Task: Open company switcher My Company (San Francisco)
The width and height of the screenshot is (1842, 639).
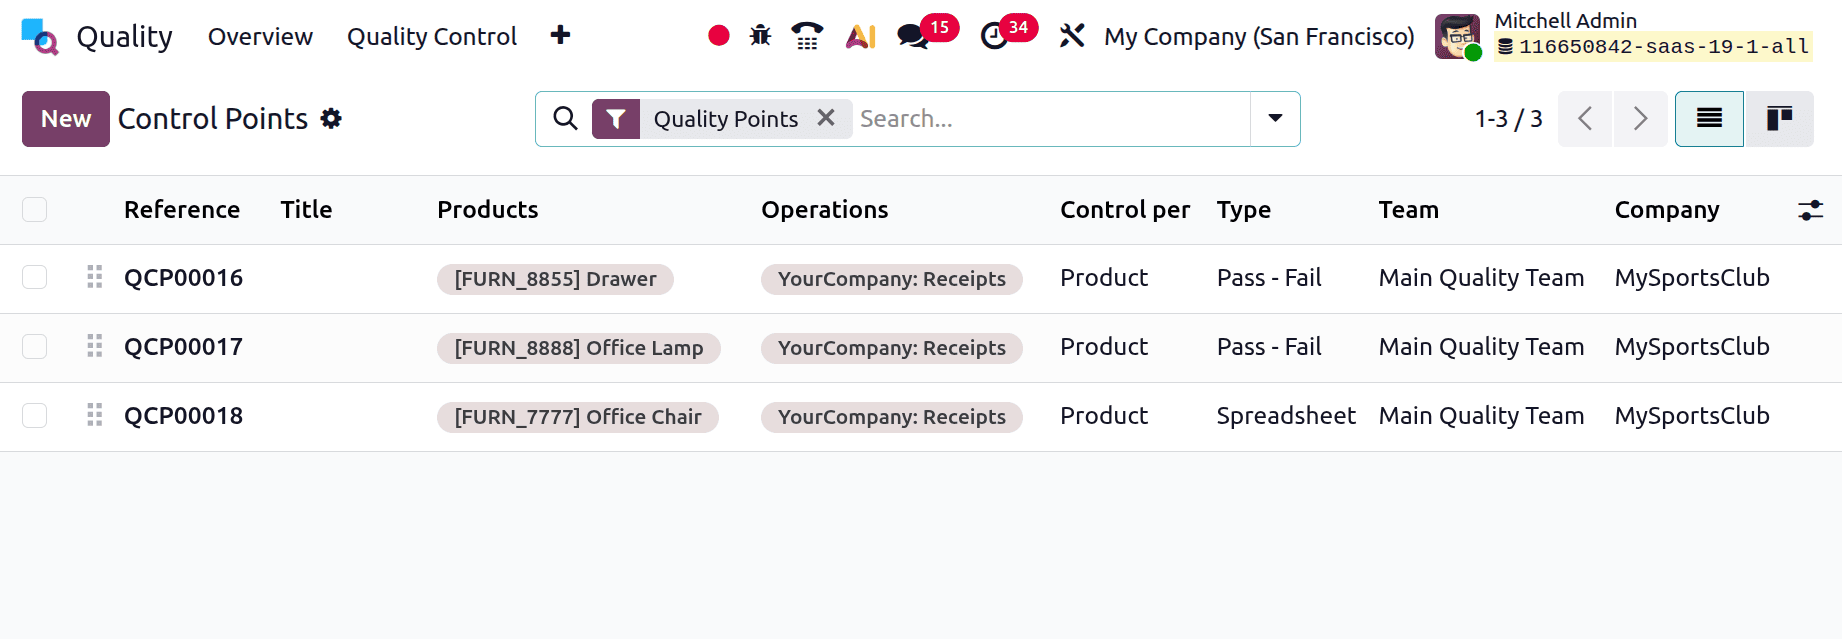Action: pyautogui.click(x=1259, y=37)
